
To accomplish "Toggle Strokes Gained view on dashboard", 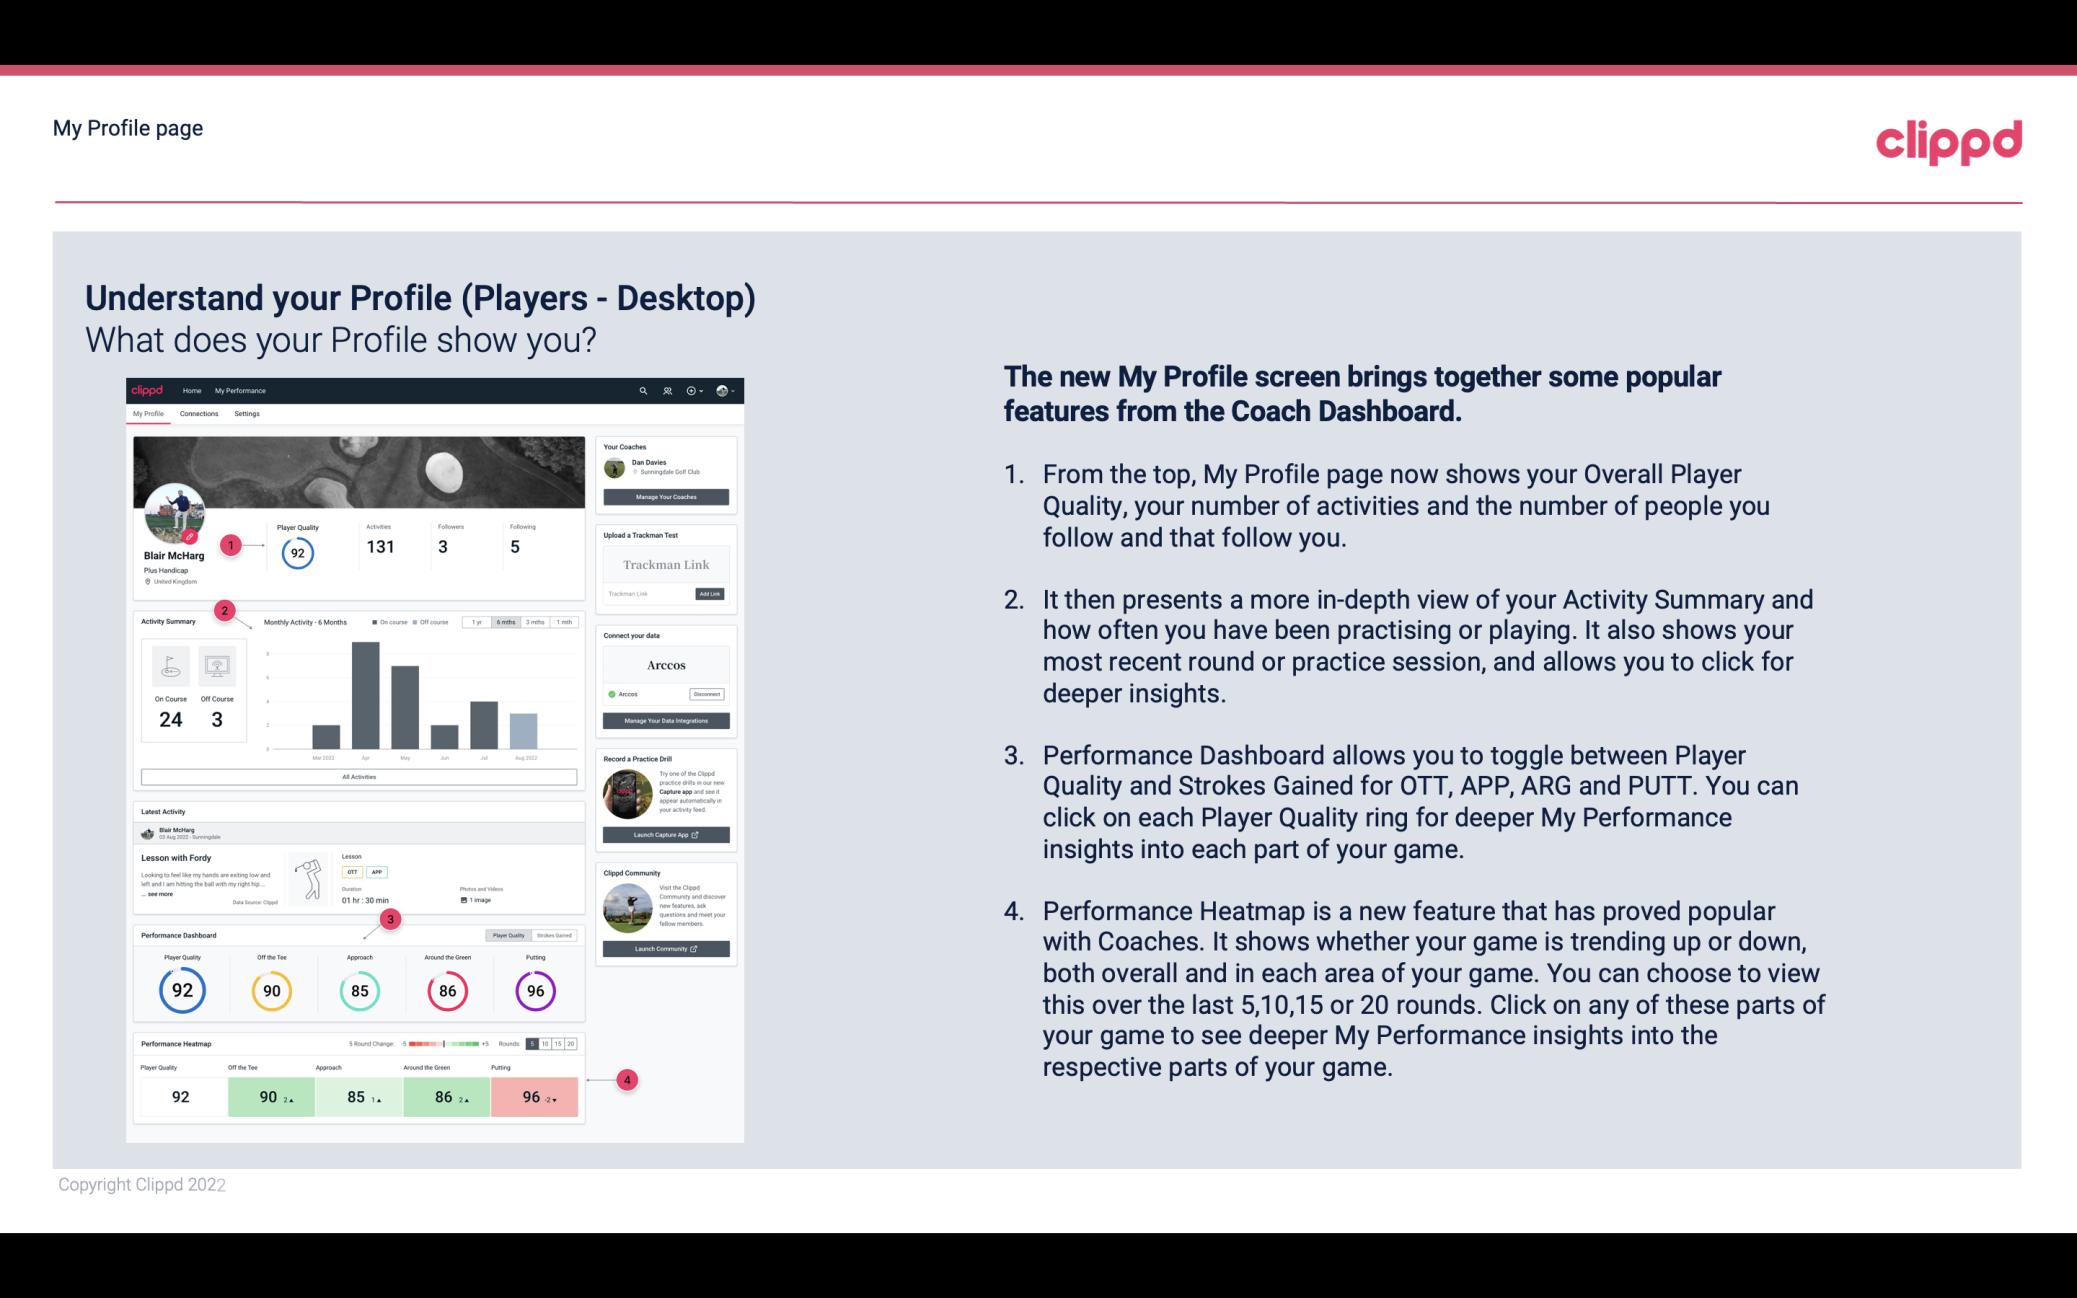I will tap(559, 935).
